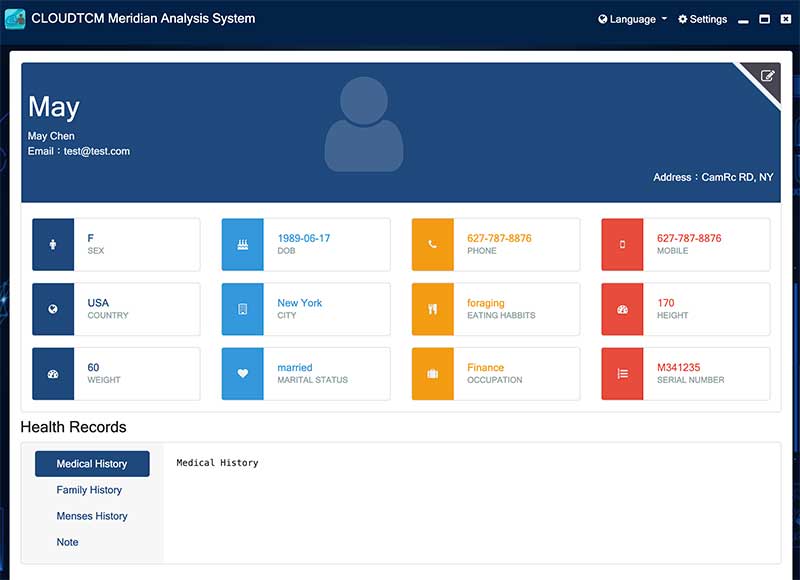Switch to the Family History tab
This screenshot has width=800, height=580.
tap(89, 490)
